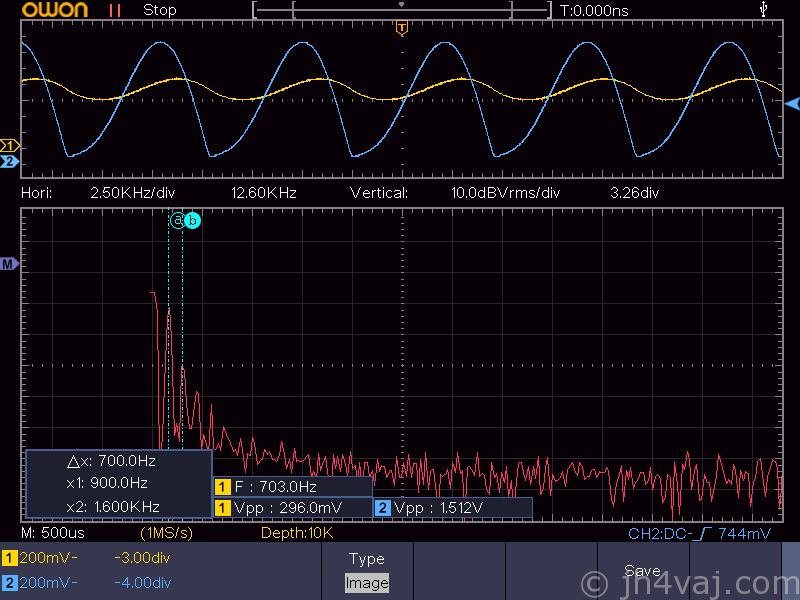The width and height of the screenshot is (800, 600).
Task: Click the 2.50KHz/div horizontal readout
Action: click(x=133, y=192)
